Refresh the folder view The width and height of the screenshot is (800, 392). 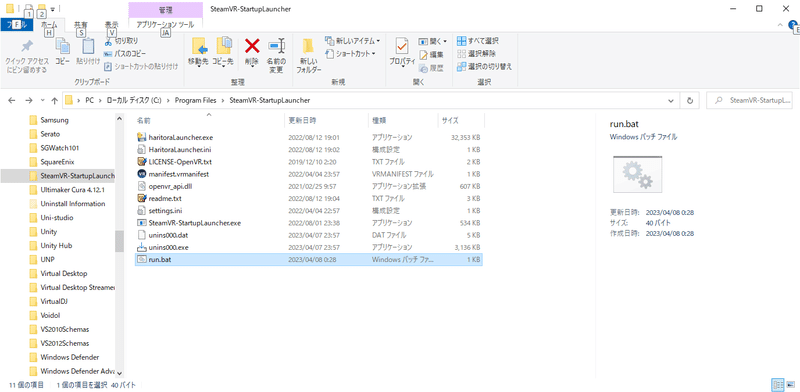pos(690,101)
